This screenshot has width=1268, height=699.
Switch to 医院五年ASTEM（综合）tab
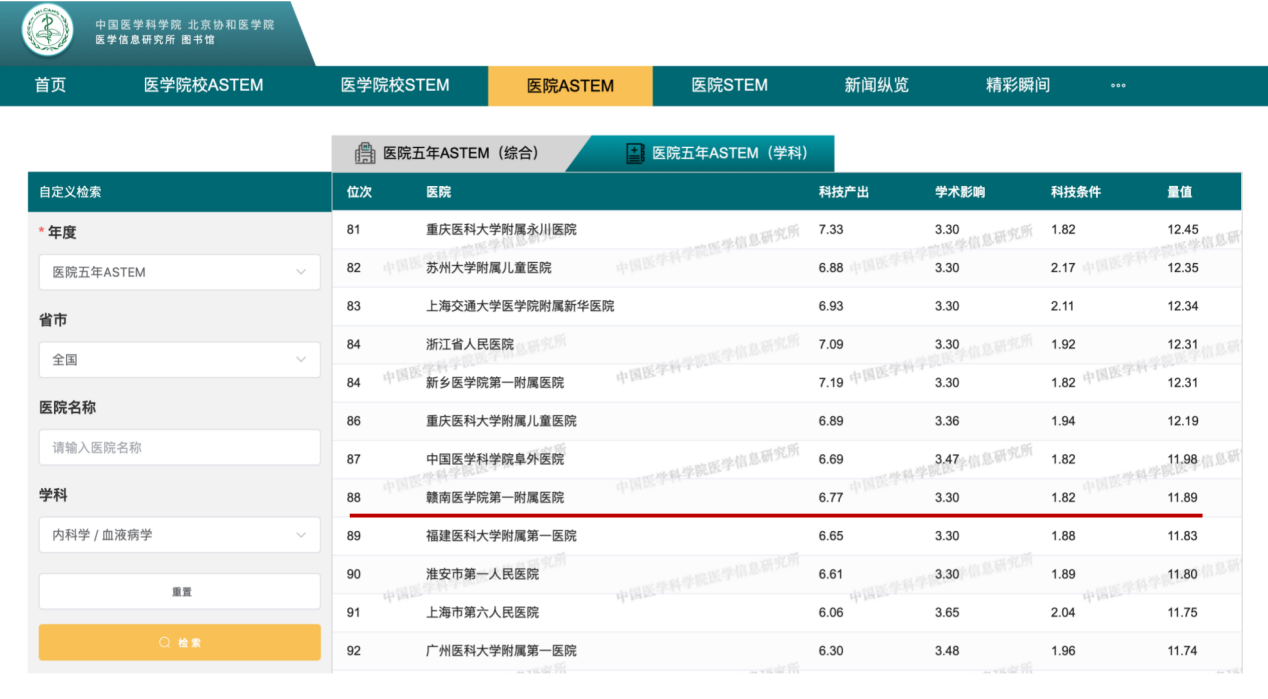click(x=460, y=153)
